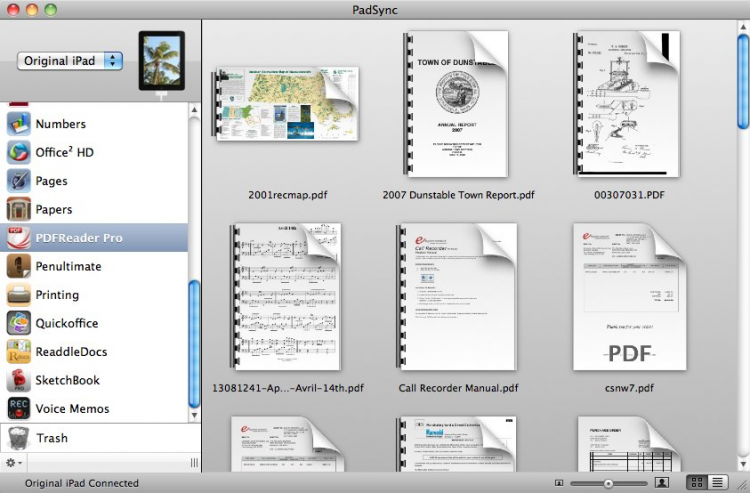Select the csnw7.pdf document thumbnail
The height and width of the screenshot is (493, 750).
point(629,296)
